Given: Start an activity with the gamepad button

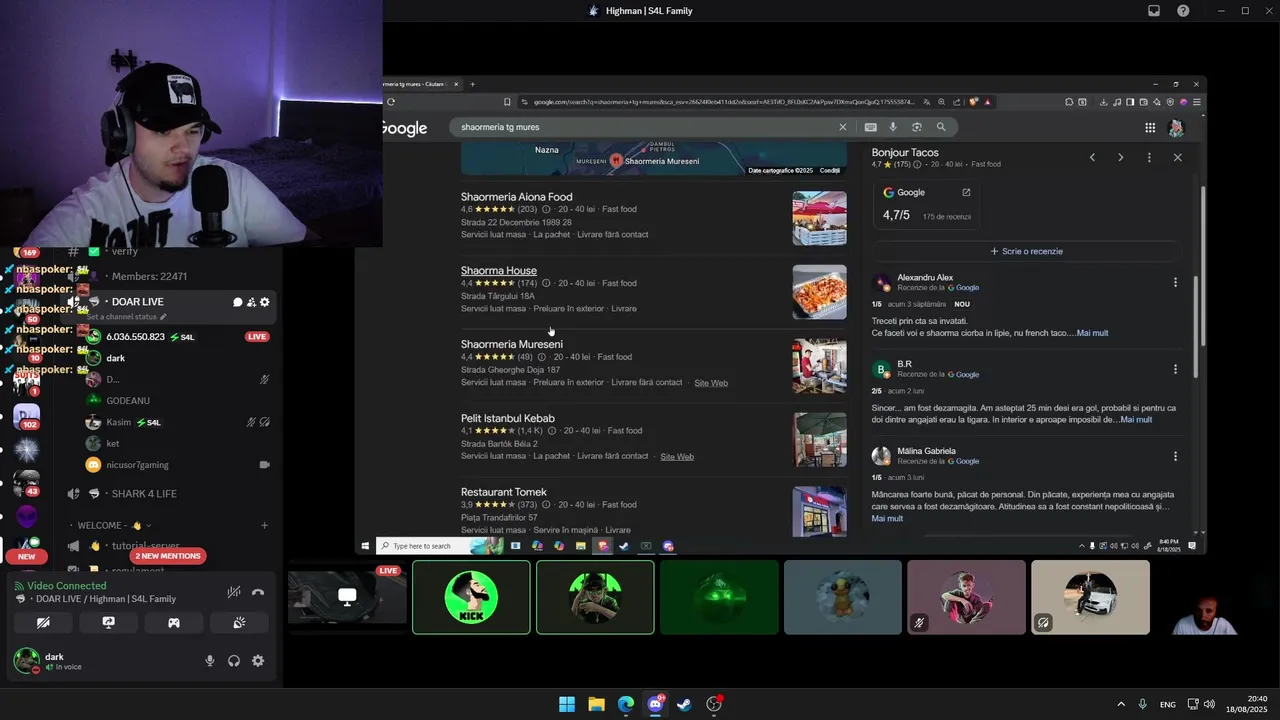Looking at the screenshot, I should click(174, 622).
